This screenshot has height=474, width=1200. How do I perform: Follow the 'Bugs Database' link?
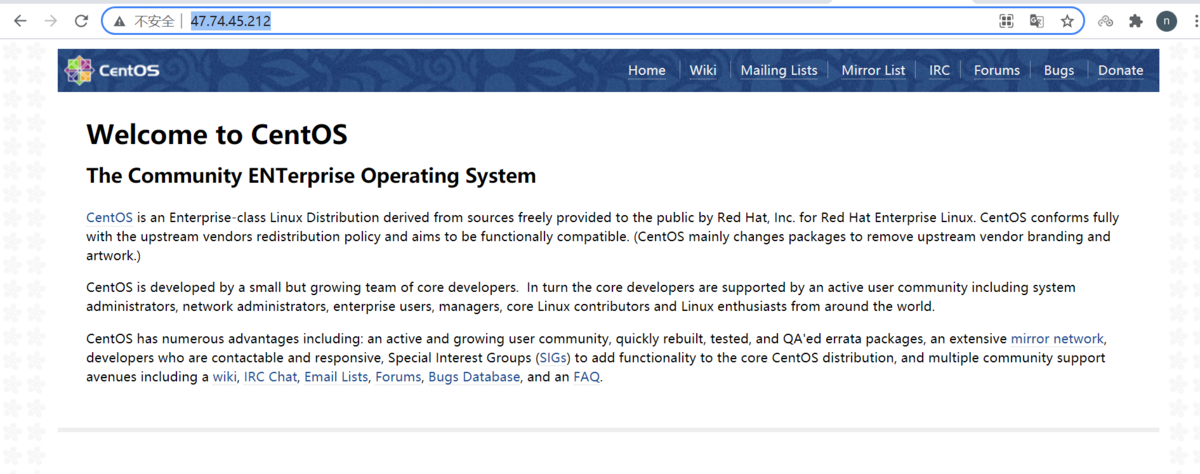[x=474, y=377]
